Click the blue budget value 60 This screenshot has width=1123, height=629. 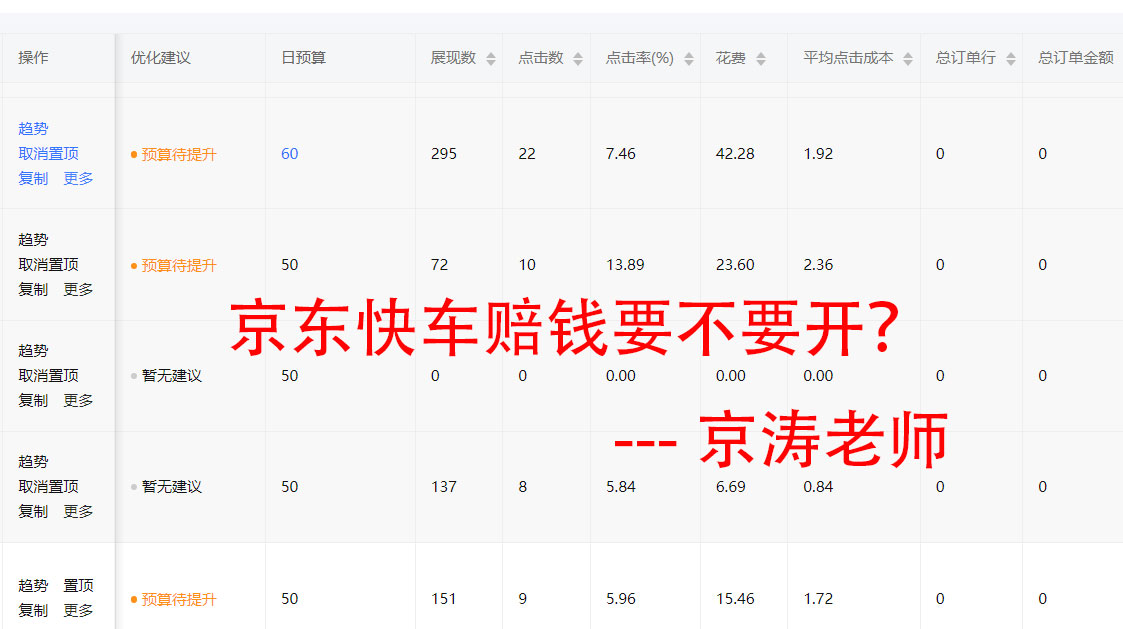coord(289,153)
